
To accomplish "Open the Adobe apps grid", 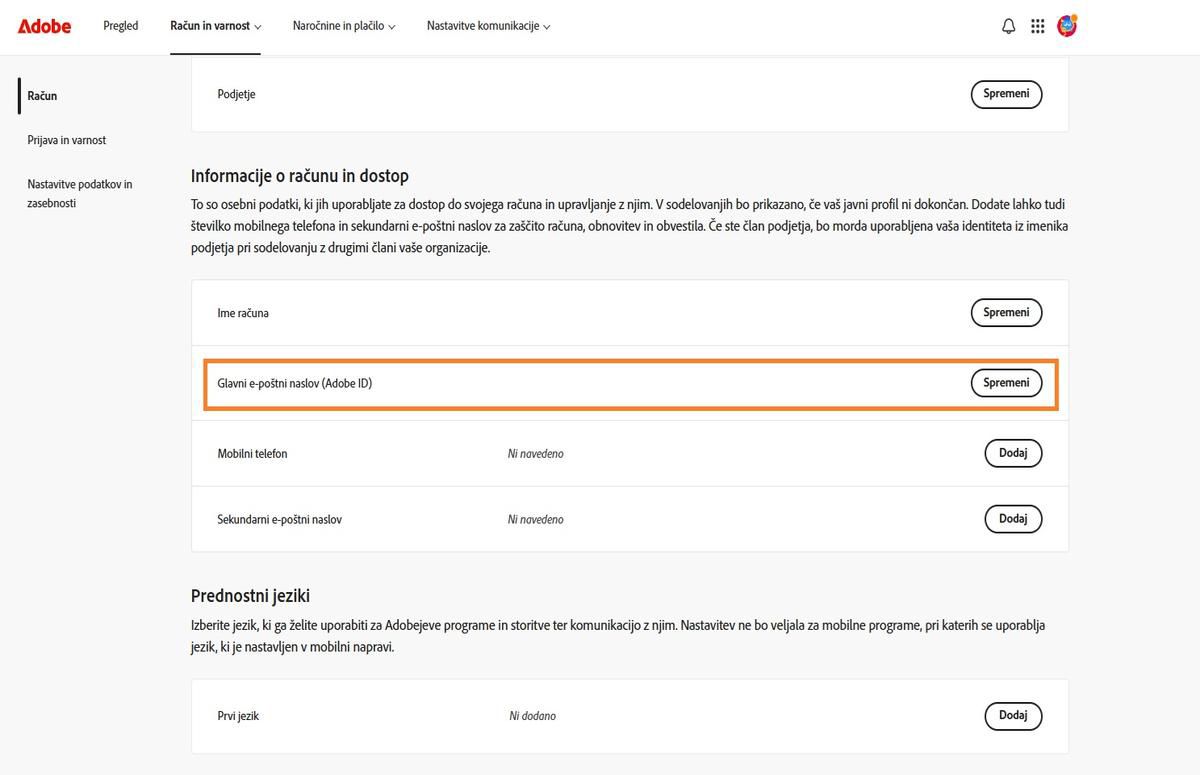I will (x=1038, y=26).
